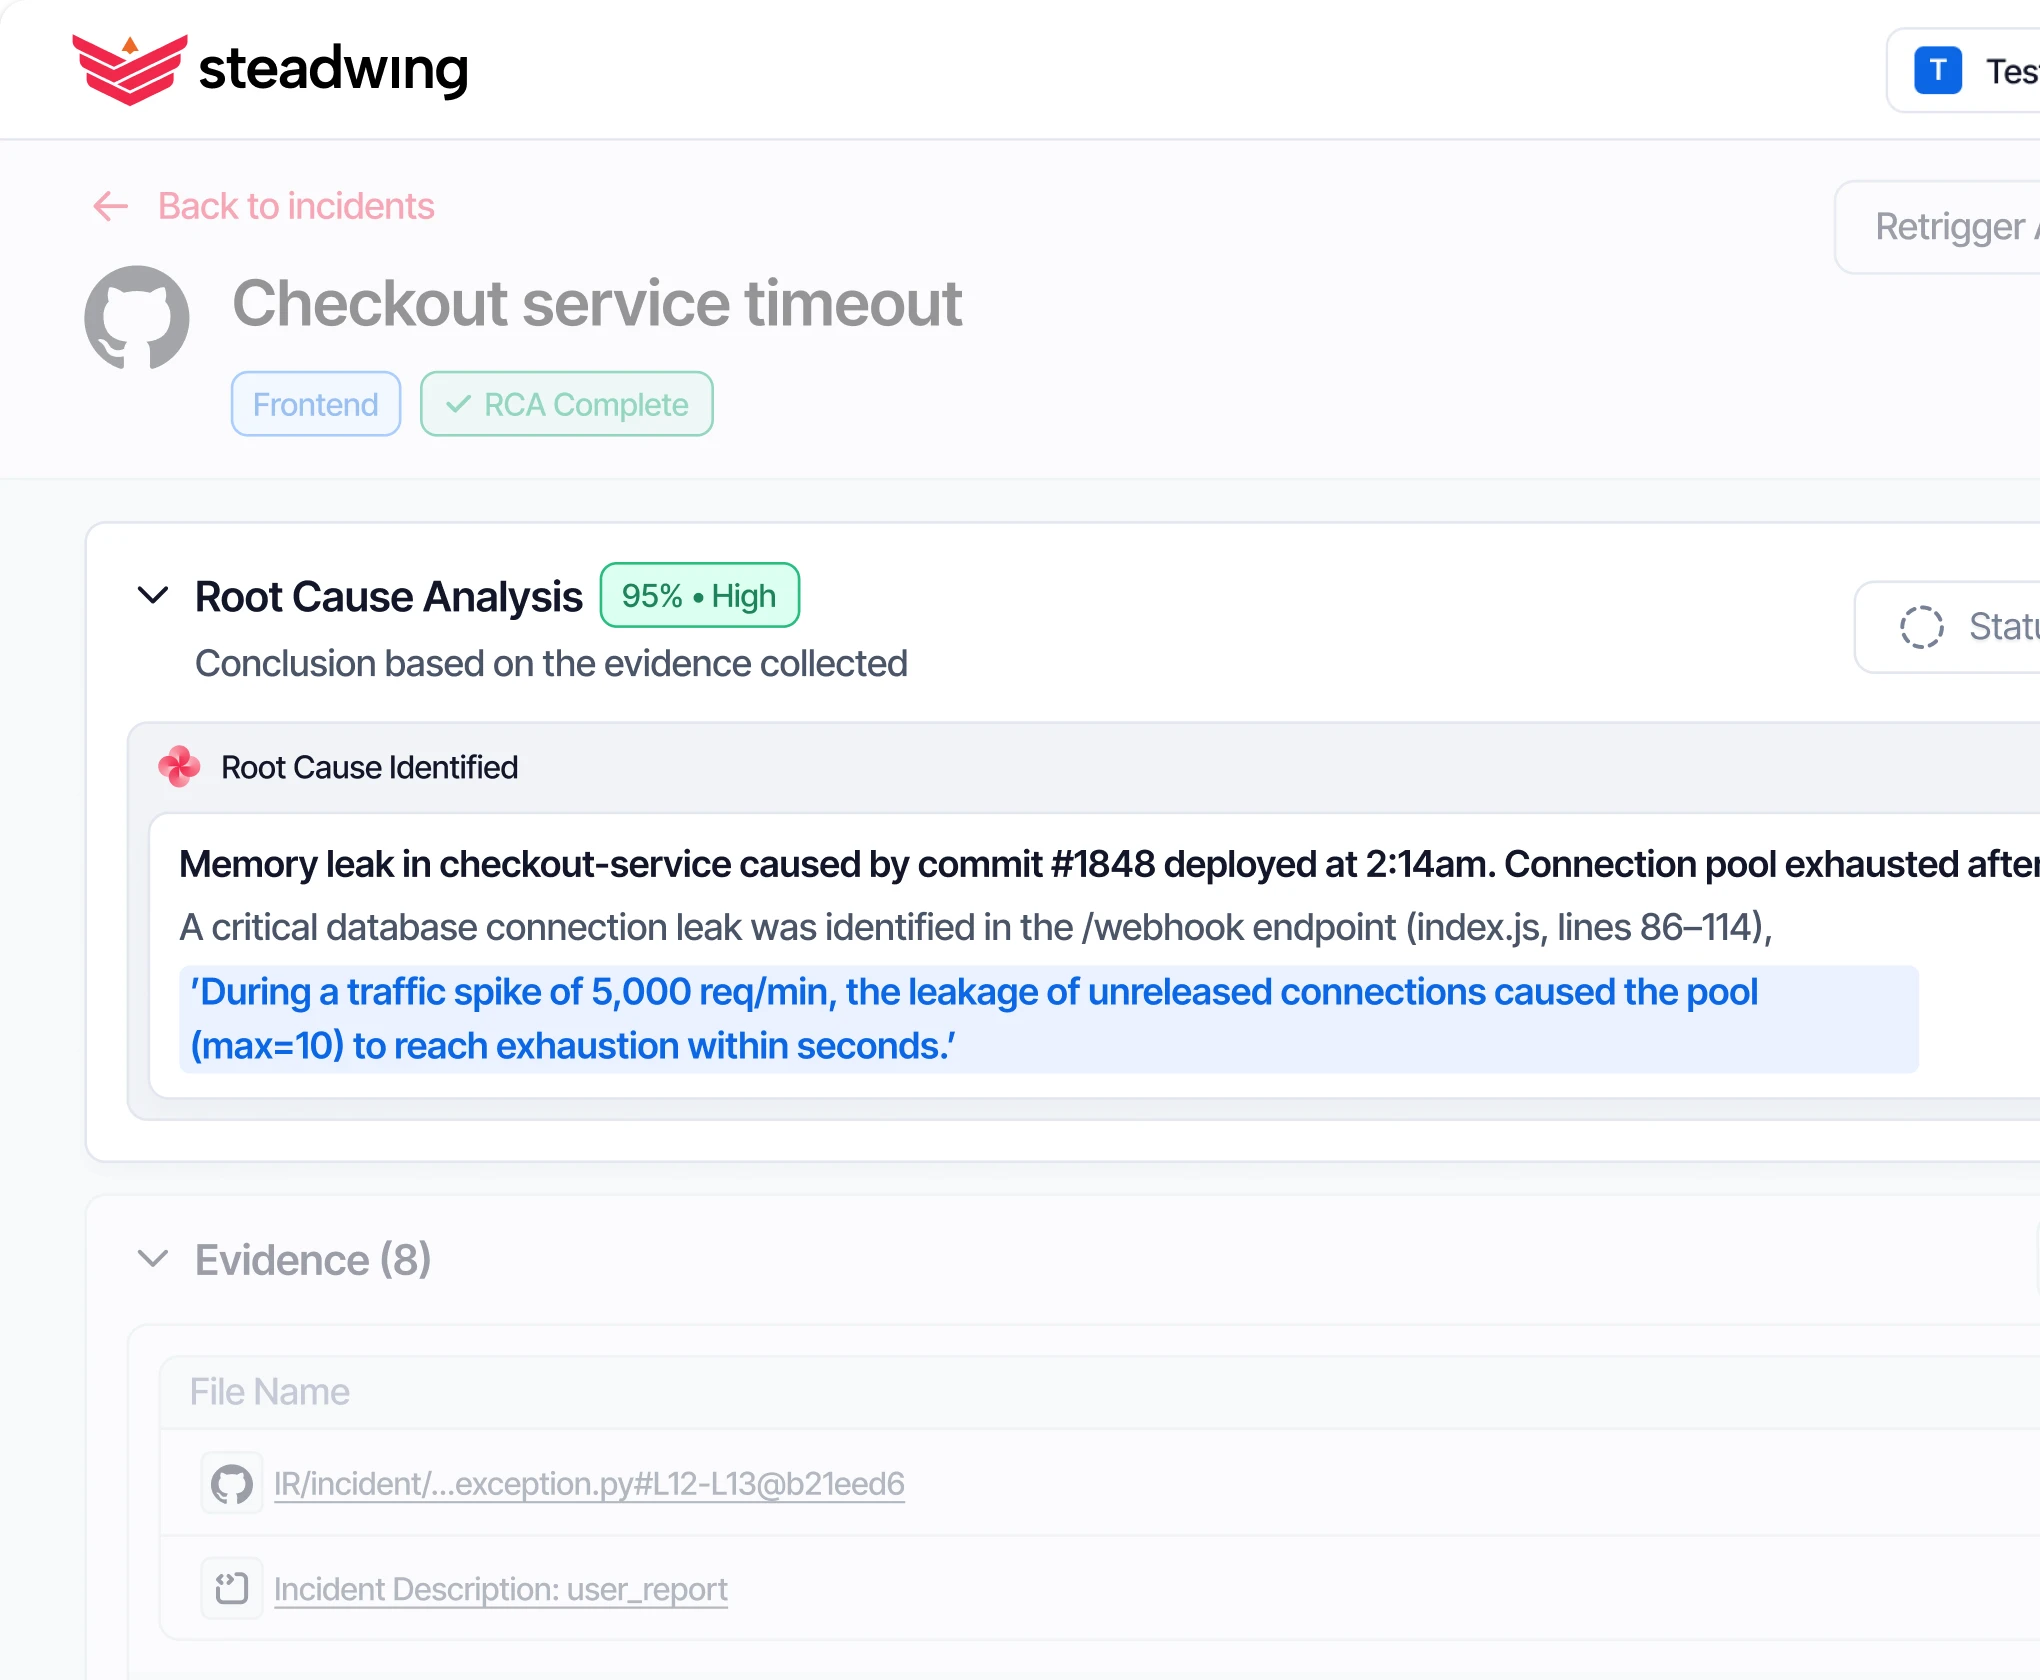Click the blue T avatar icon
This screenshot has width=2040, height=1680.
click(x=1938, y=71)
